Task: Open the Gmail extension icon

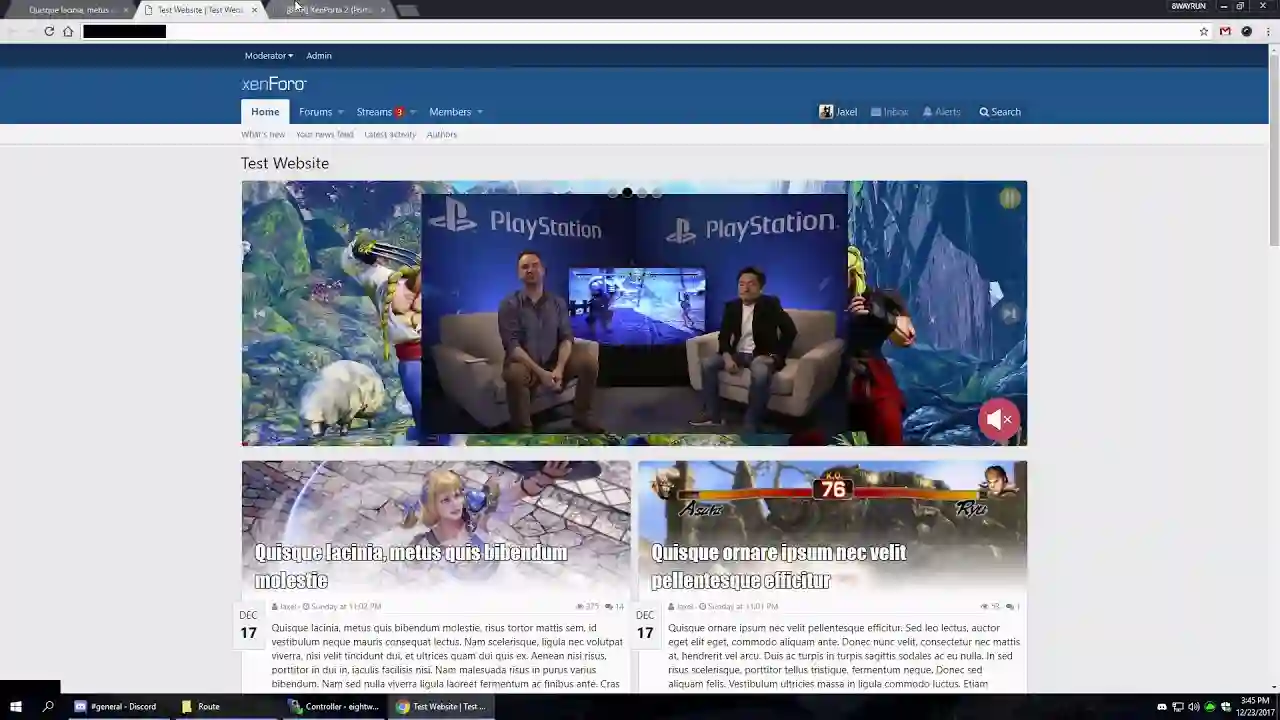Action: [1225, 31]
